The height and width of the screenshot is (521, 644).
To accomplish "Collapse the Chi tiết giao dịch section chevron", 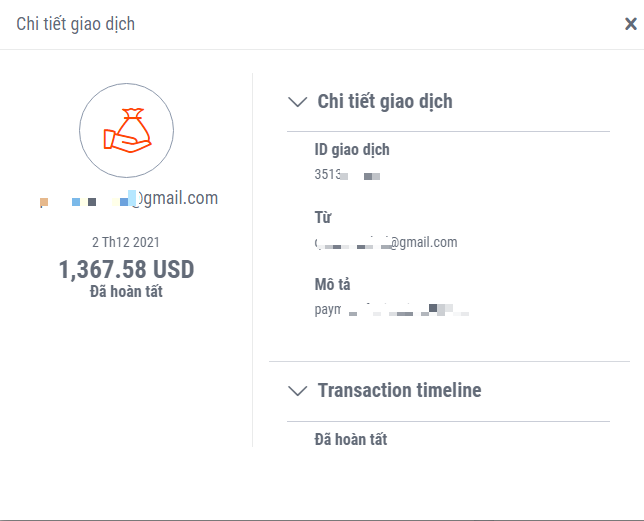I will (297, 101).
